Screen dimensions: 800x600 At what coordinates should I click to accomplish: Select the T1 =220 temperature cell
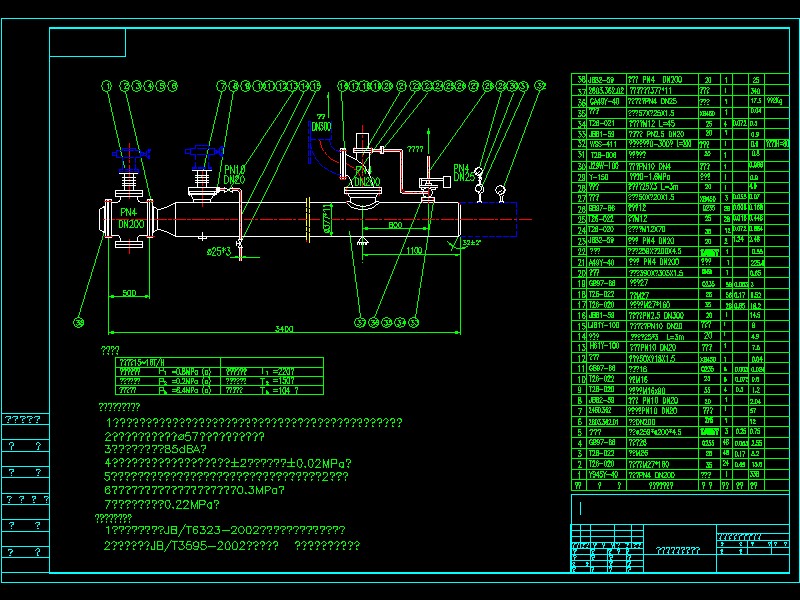[272, 372]
